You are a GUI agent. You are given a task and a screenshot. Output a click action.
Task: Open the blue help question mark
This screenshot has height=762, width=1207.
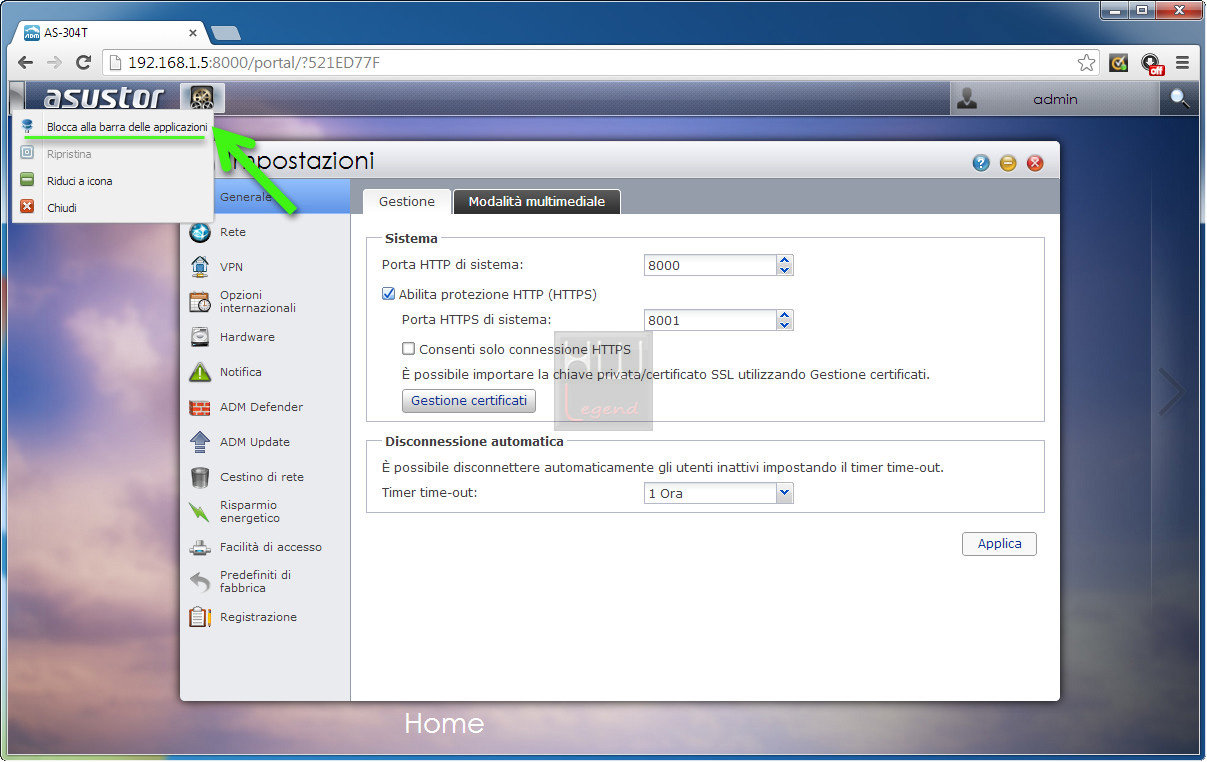pyautogui.click(x=981, y=163)
